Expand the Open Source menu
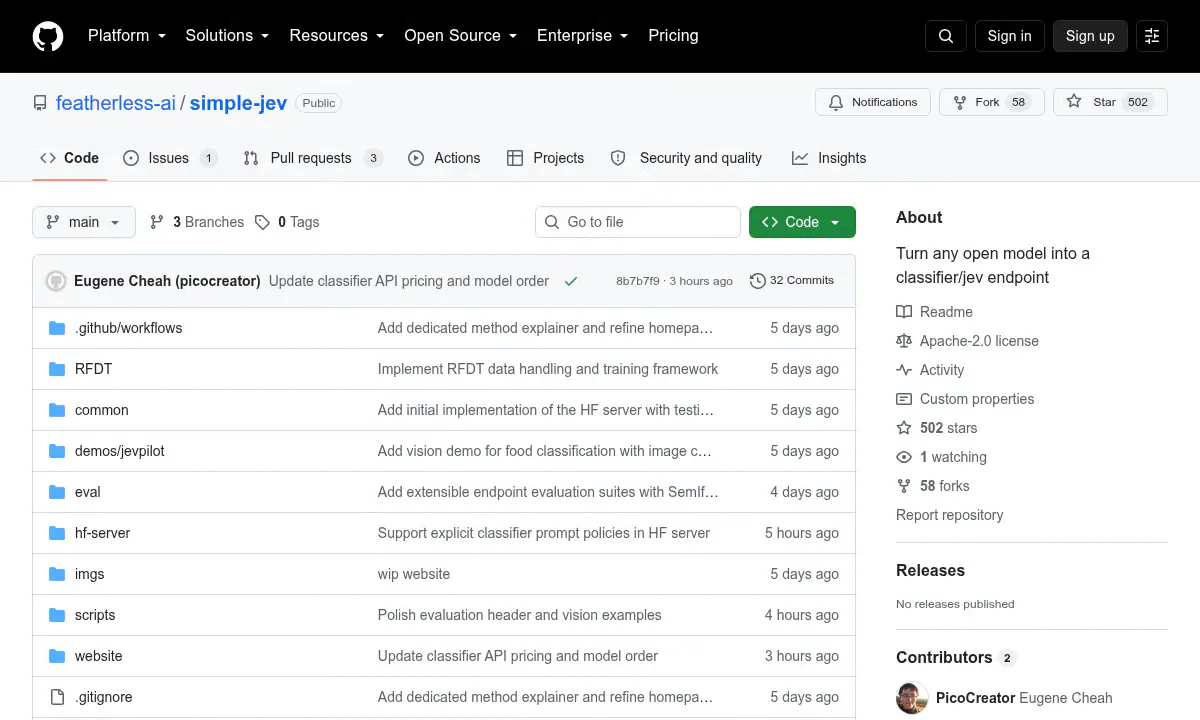The image size is (1200, 720). 460,36
